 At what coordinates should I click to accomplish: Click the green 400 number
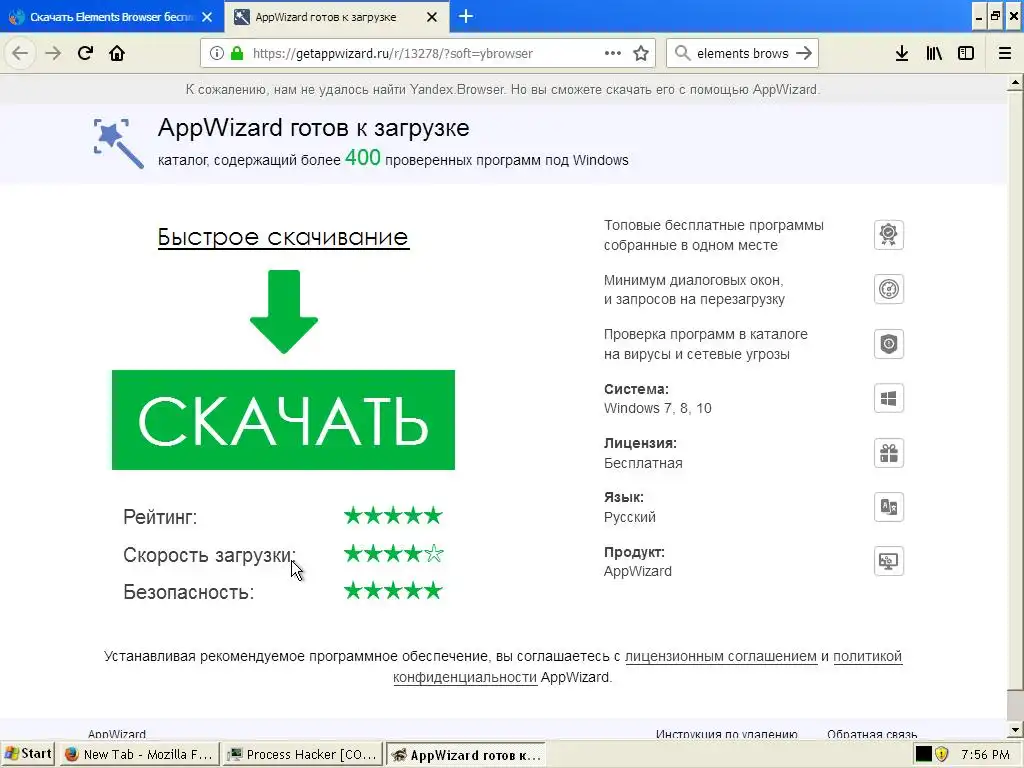click(x=362, y=157)
